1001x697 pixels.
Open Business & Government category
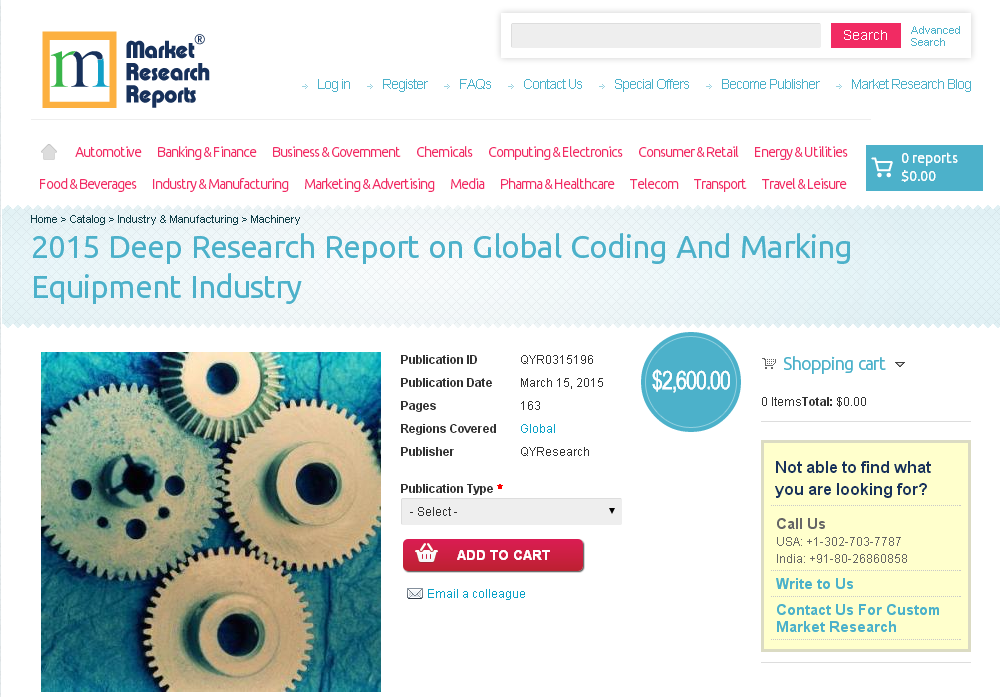pos(336,152)
